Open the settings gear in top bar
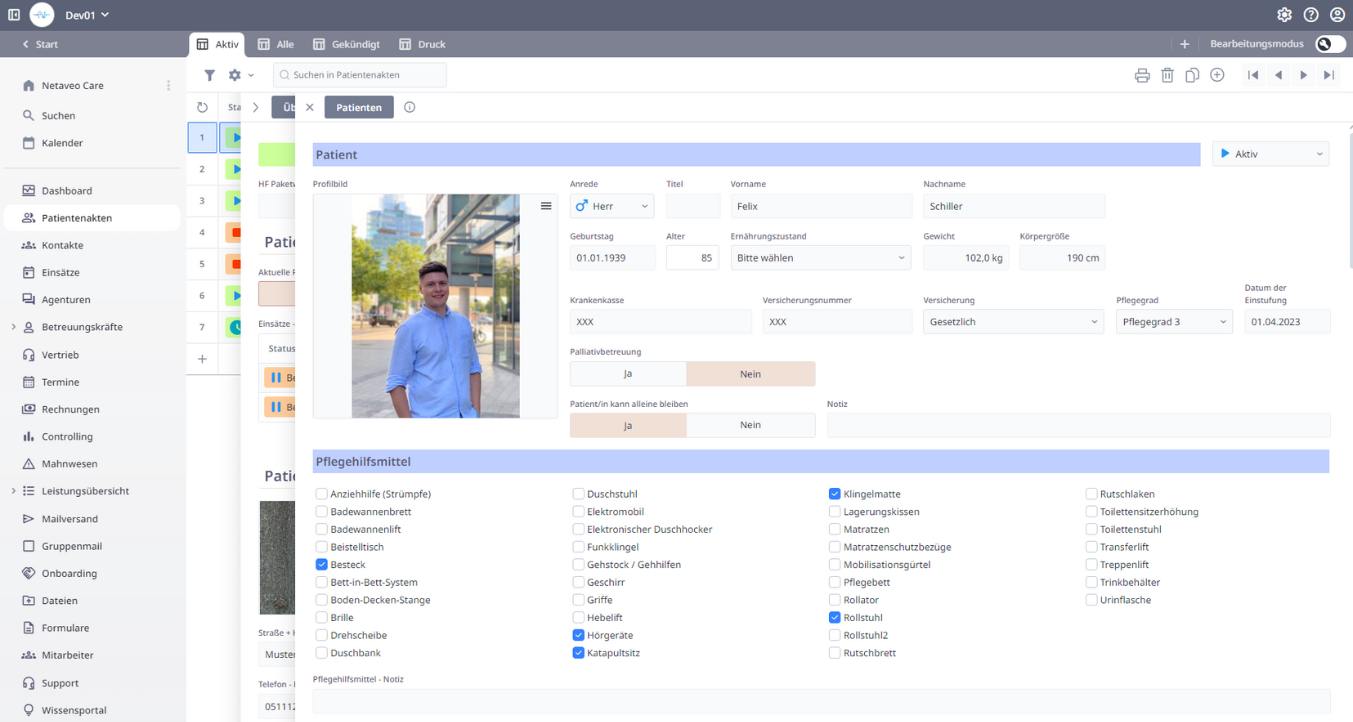 tap(1285, 15)
